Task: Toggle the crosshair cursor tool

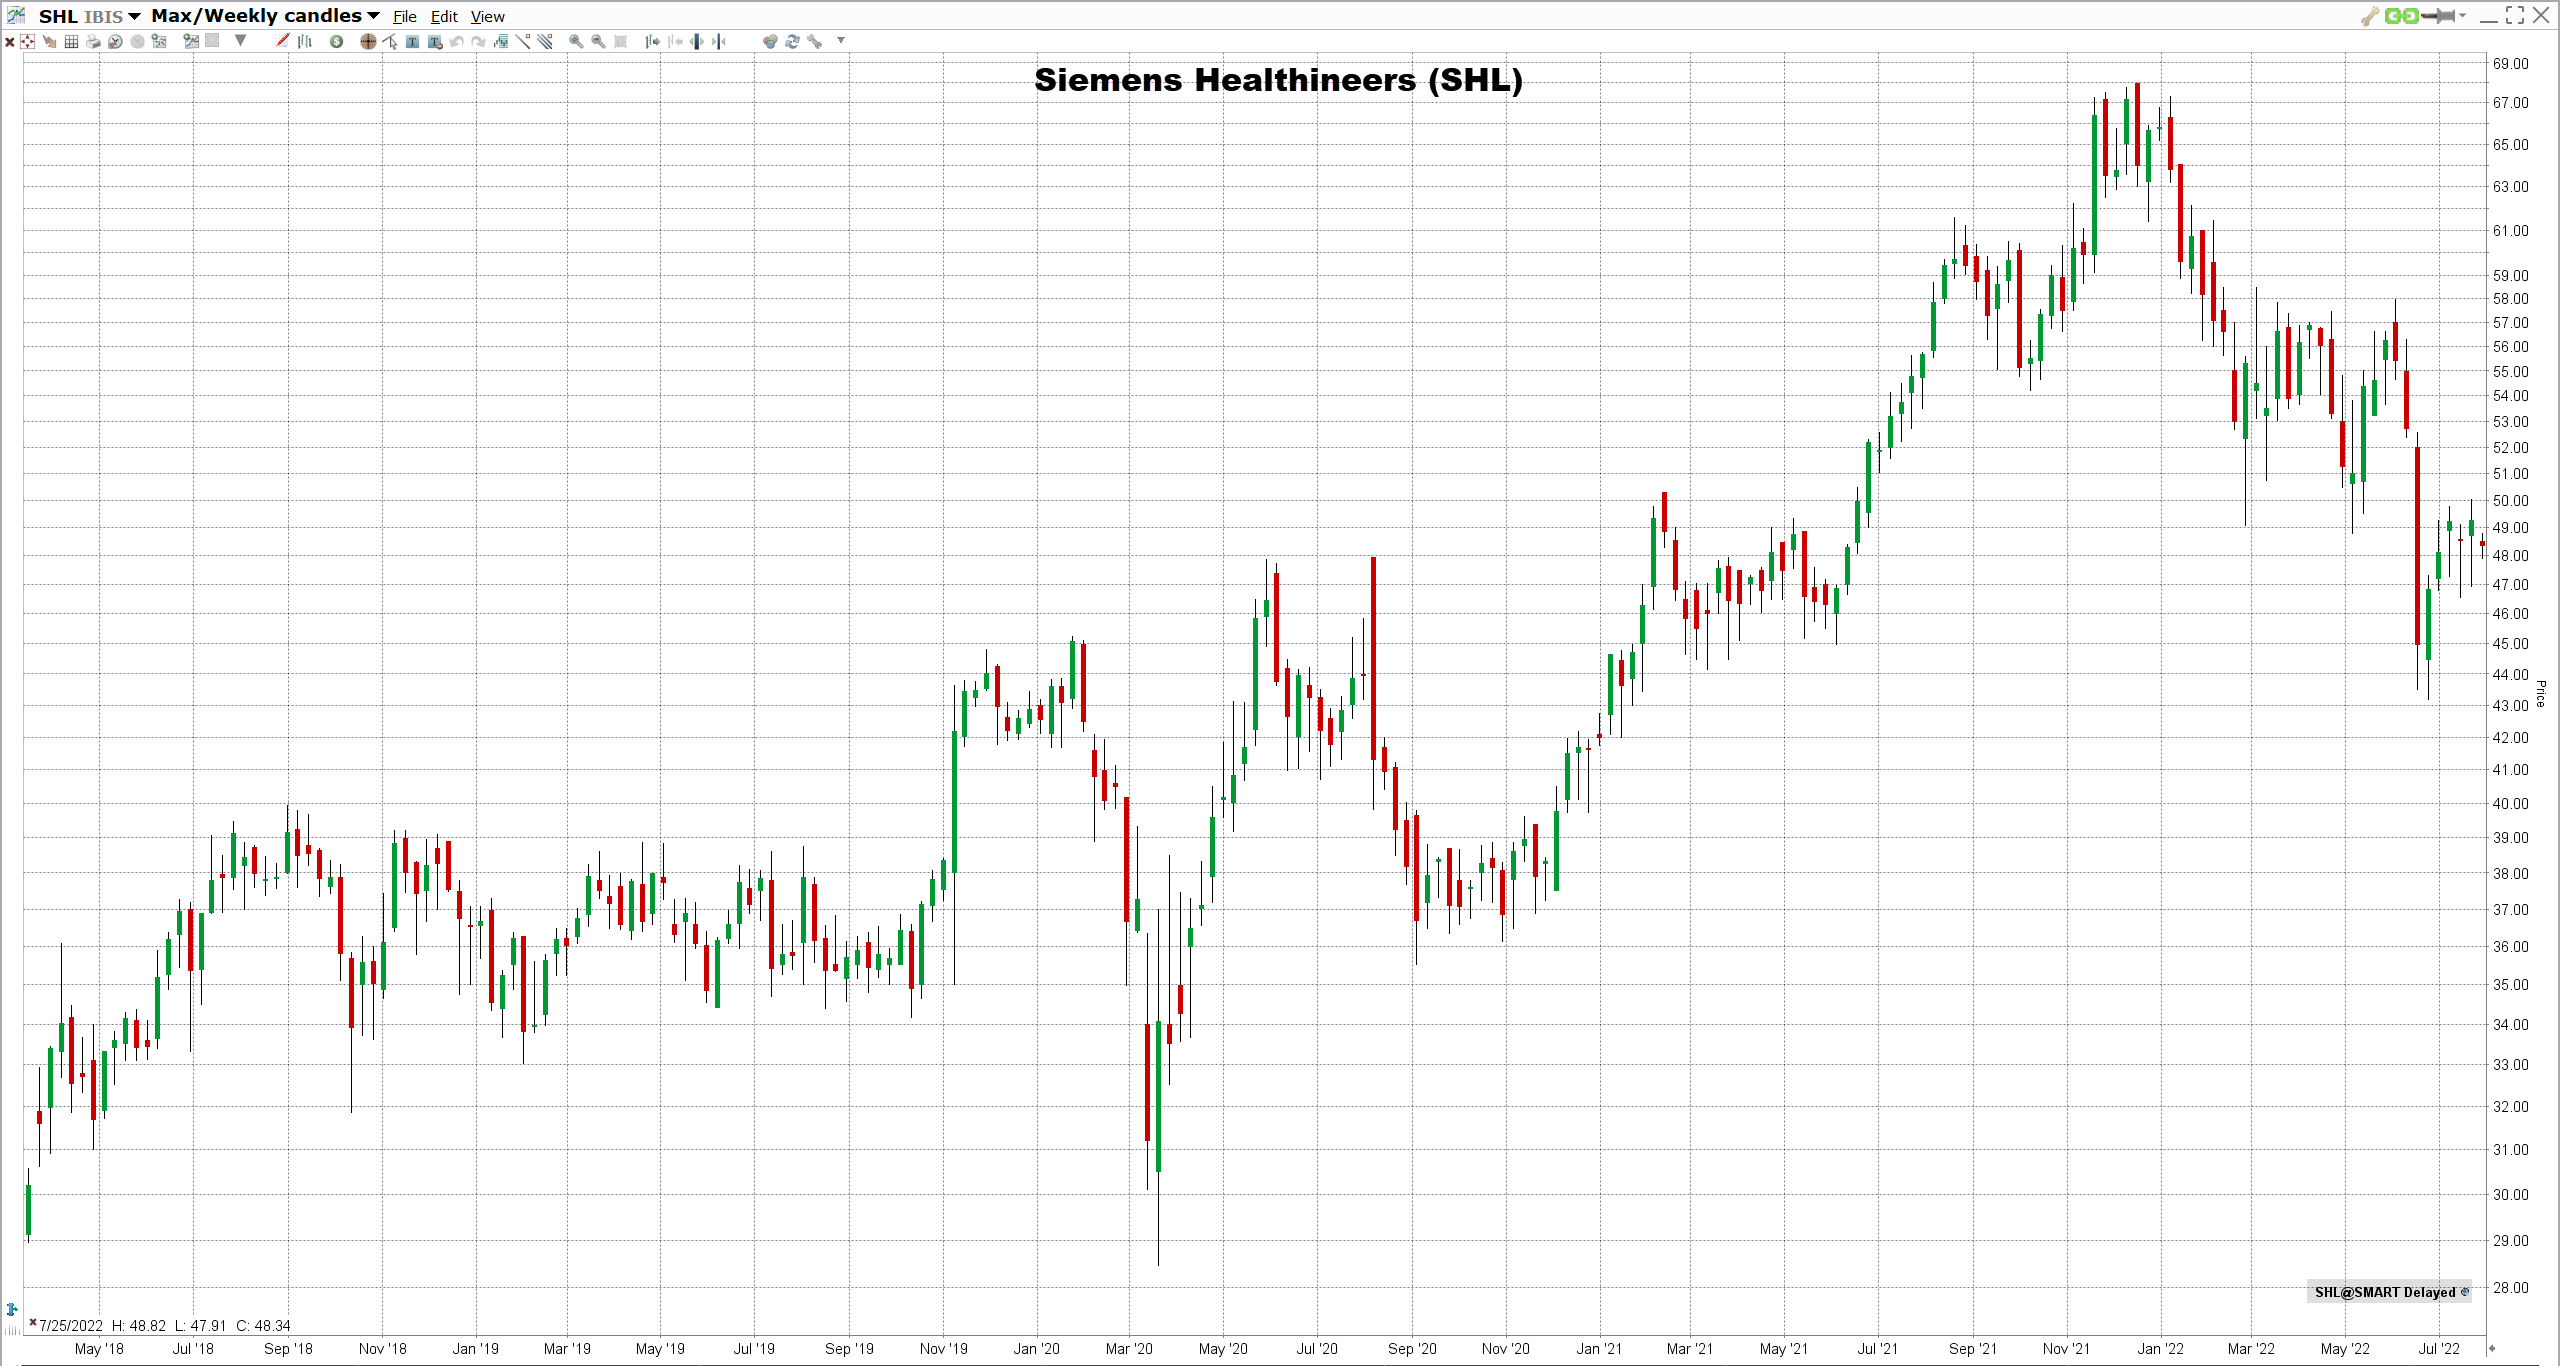Action: pos(368,42)
